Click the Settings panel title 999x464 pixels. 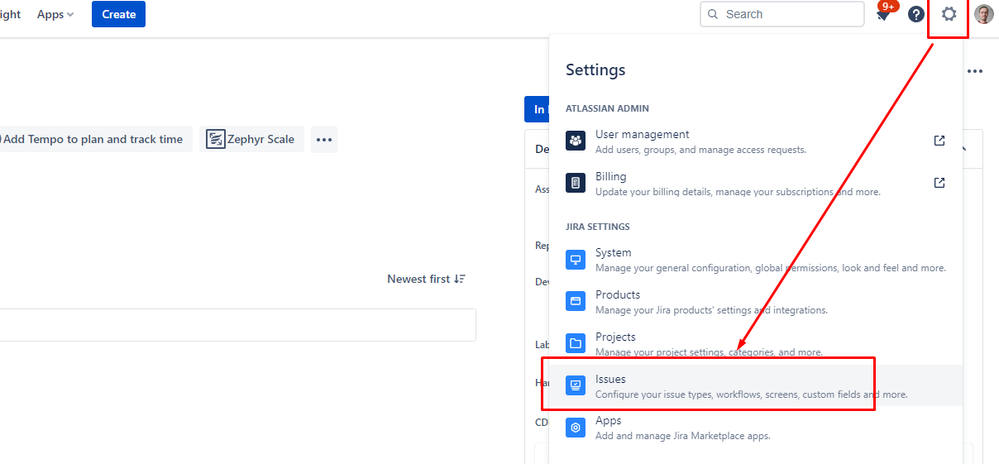click(596, 69)
